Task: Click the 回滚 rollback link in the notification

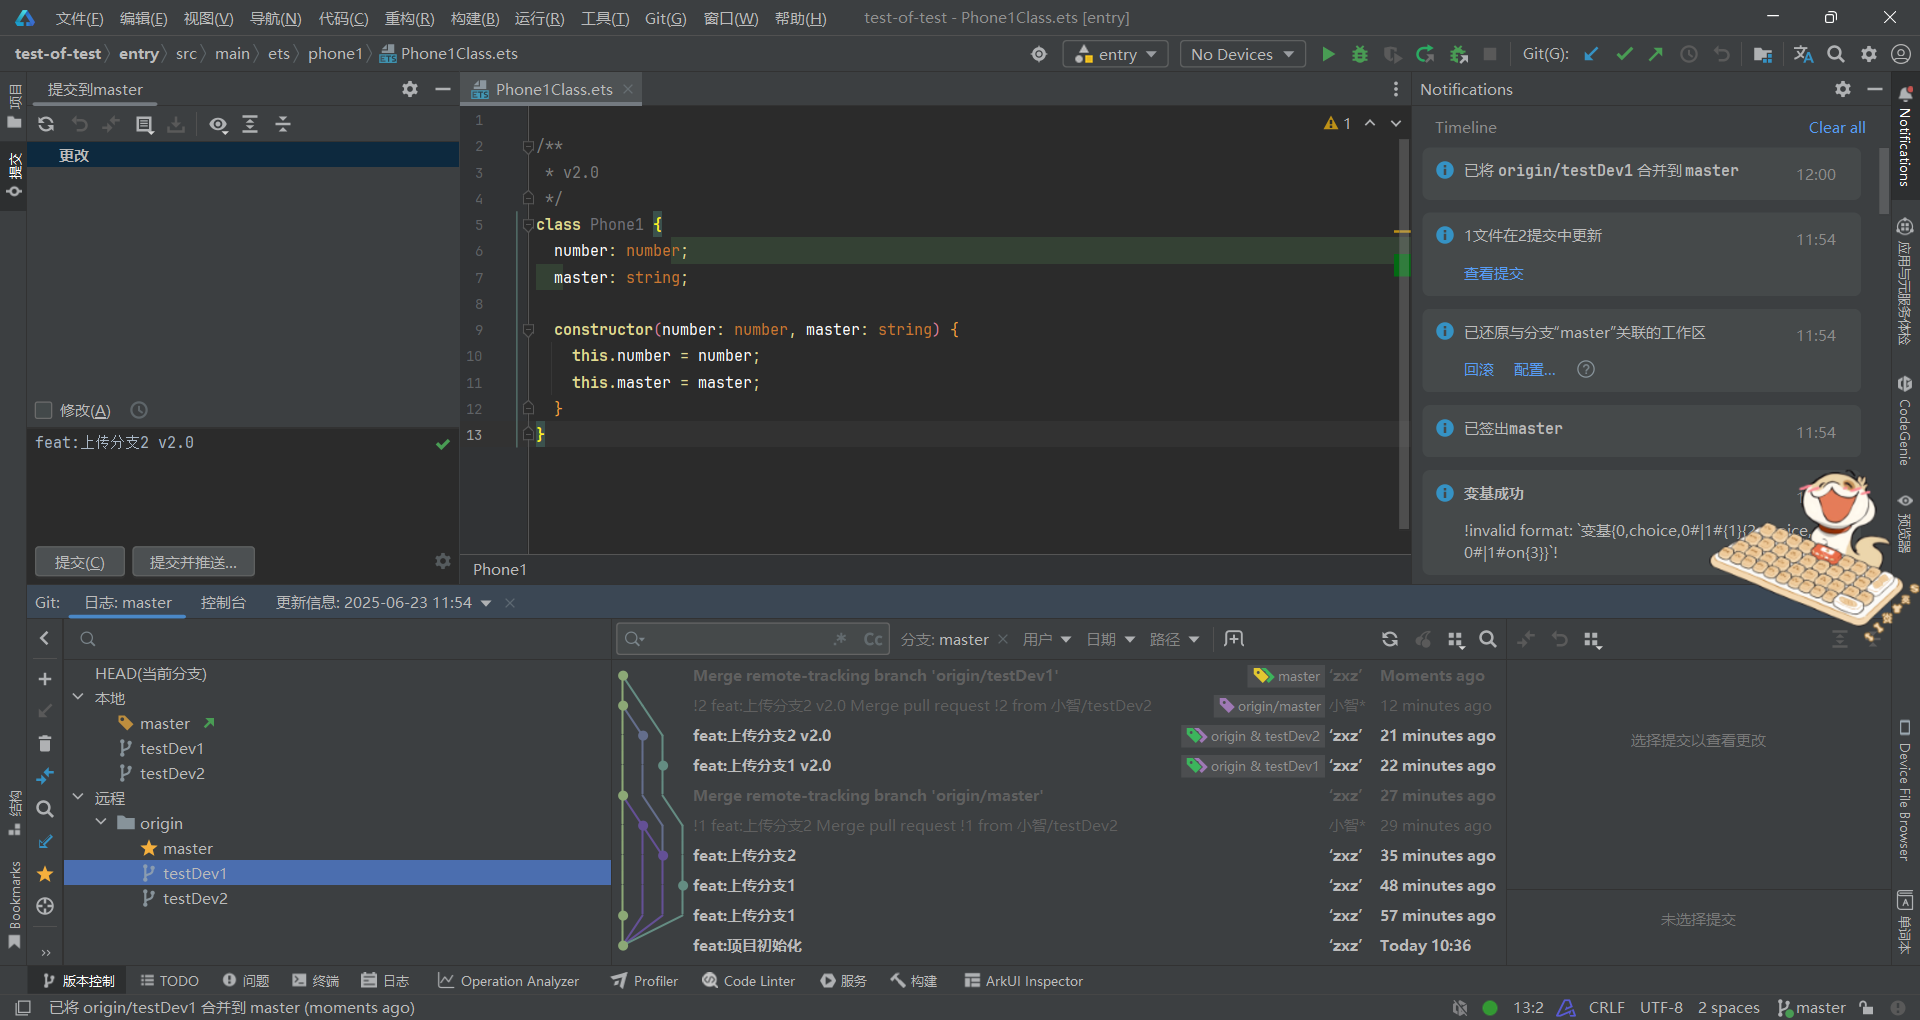Action: [1479, 369]
